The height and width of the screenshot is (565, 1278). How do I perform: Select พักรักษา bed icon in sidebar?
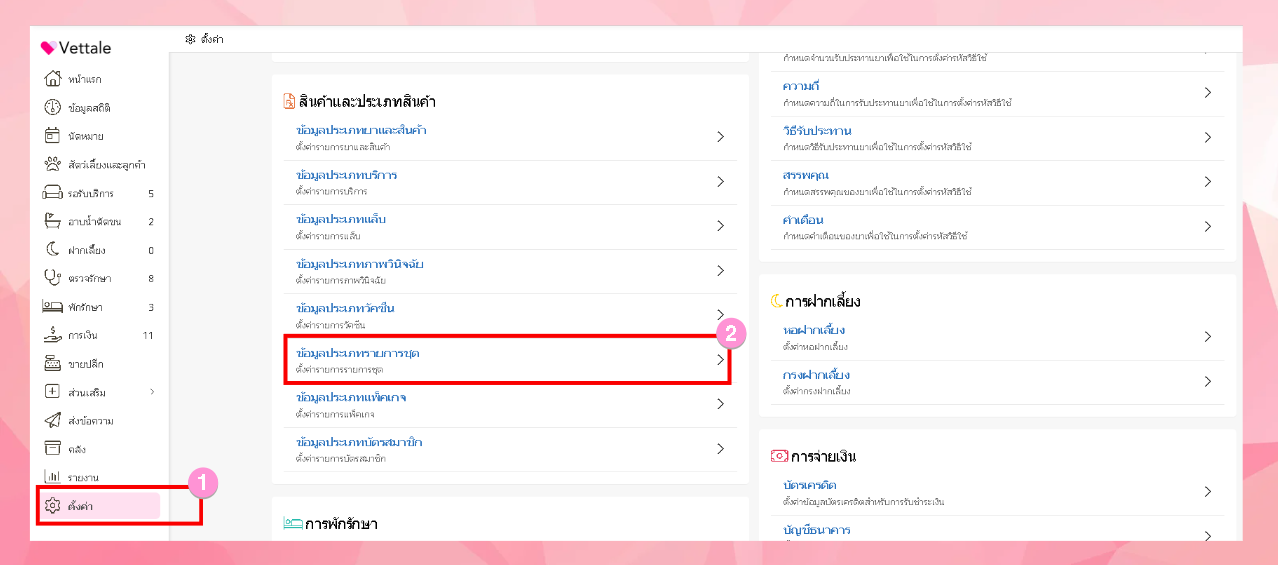pyautogui.click(x=53, y=306)
